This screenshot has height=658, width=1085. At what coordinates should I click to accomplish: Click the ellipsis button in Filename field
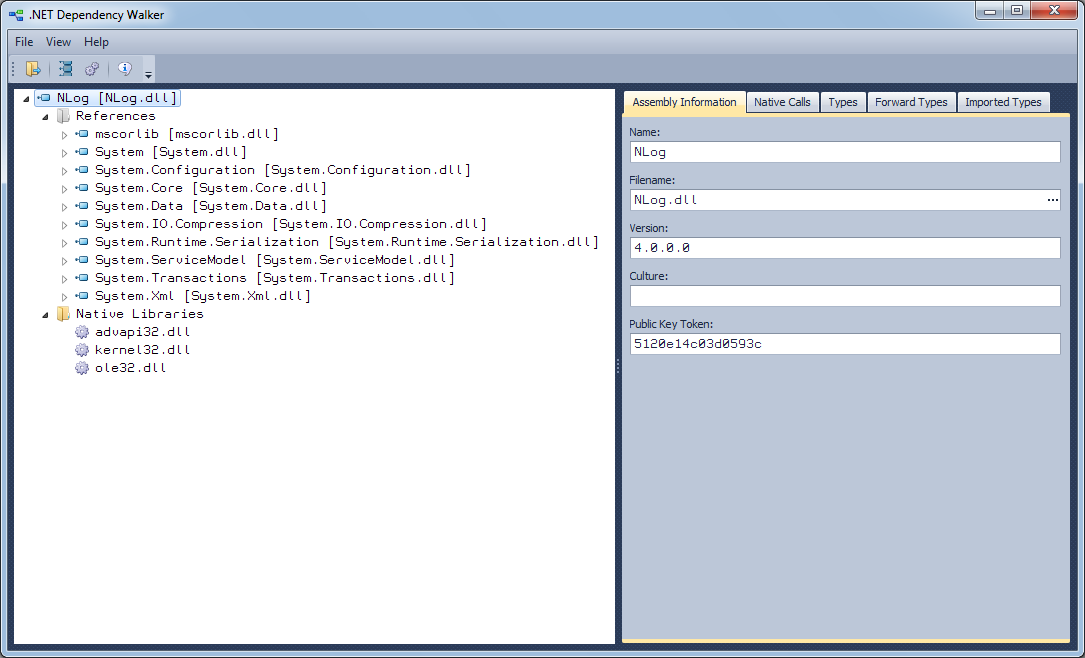click(x=1052, y=200)
